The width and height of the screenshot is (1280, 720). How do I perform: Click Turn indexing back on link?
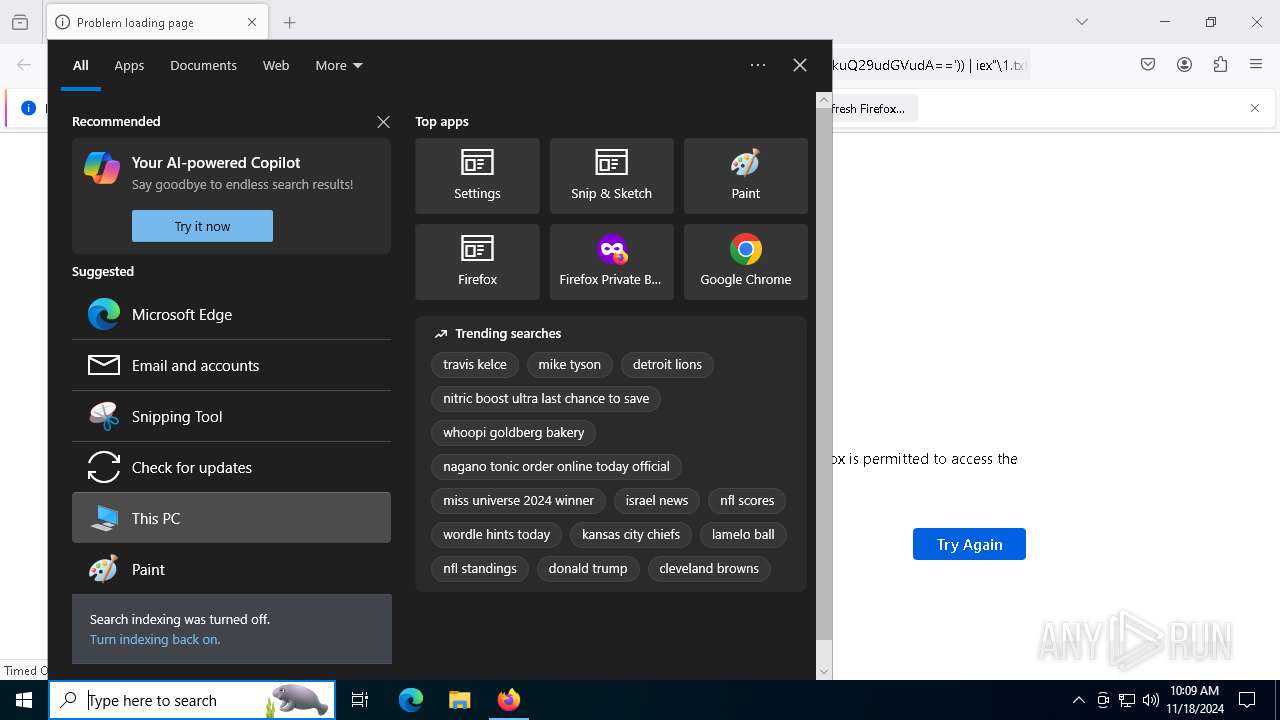155,639
